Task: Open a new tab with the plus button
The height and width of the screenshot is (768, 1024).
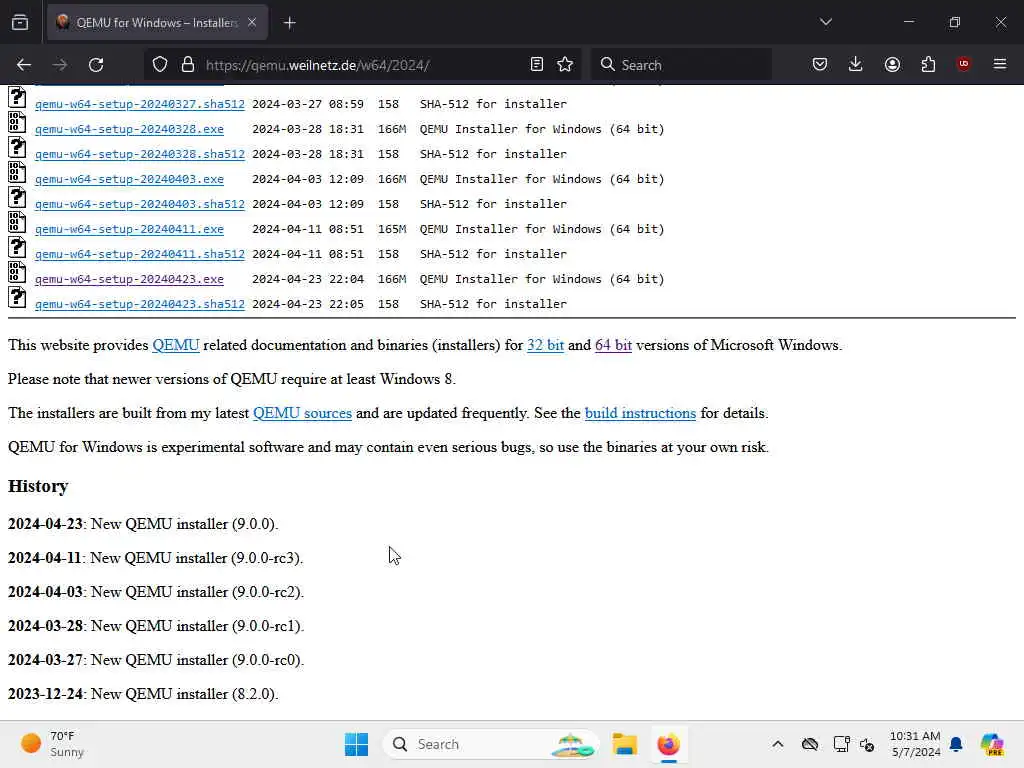Action: pyautogui.click(x=289, y=23)
